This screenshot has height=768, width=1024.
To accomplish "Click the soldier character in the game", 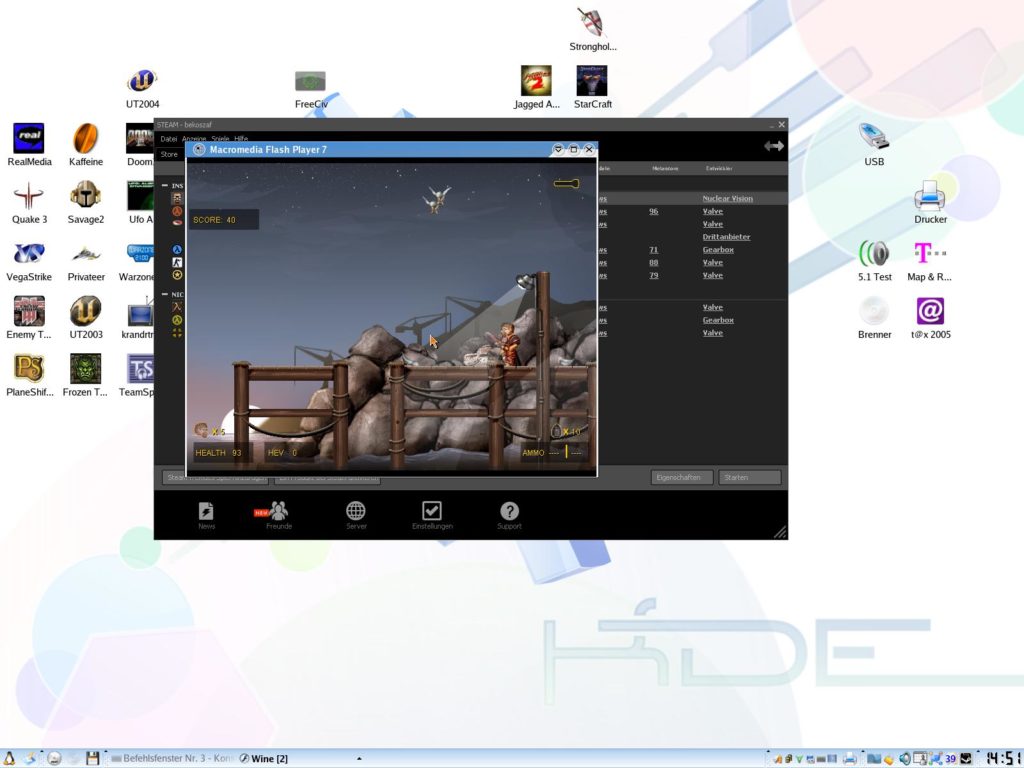I will 508,344.
